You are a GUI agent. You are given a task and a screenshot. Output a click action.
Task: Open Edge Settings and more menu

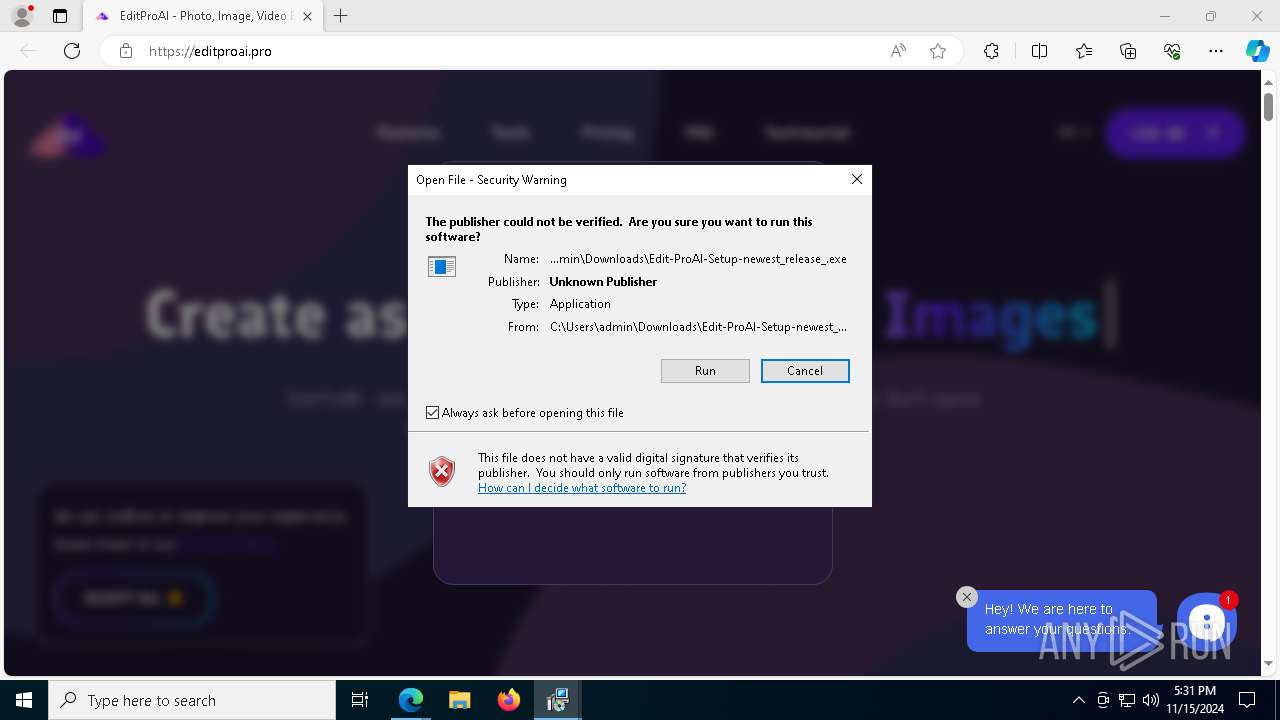pos(1216,51)
